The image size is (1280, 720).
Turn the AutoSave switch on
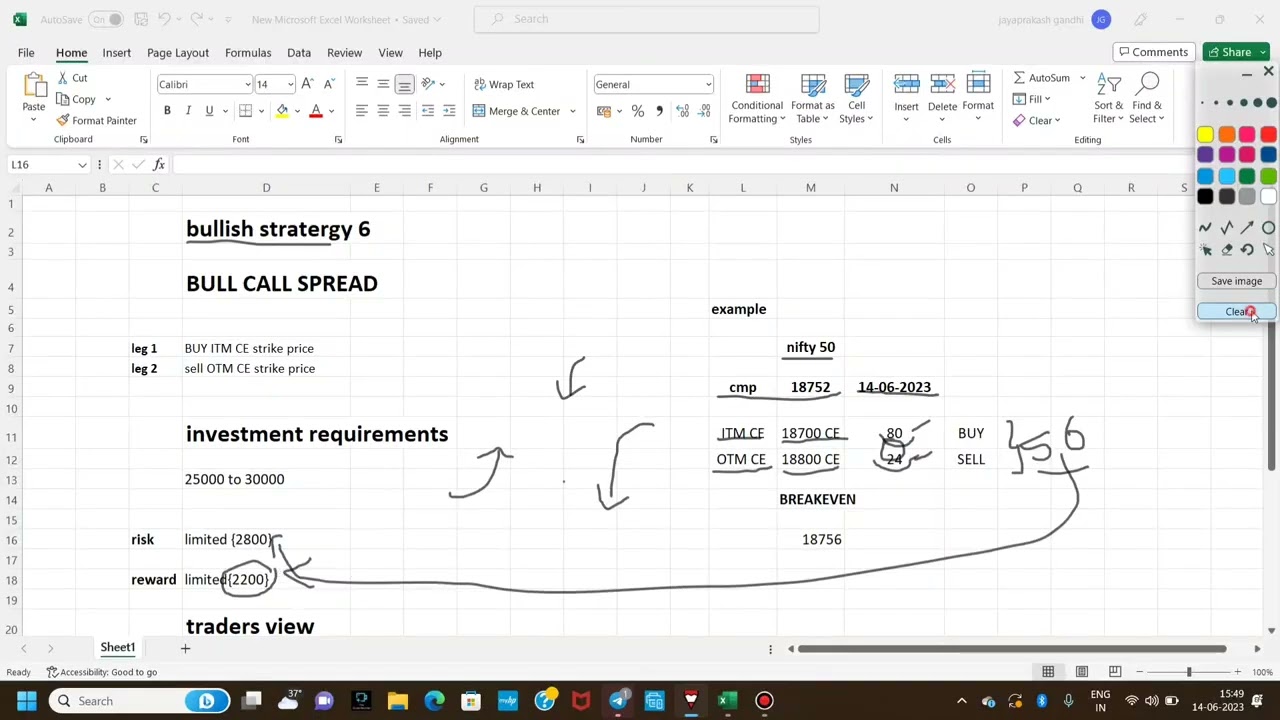(105, 19)
